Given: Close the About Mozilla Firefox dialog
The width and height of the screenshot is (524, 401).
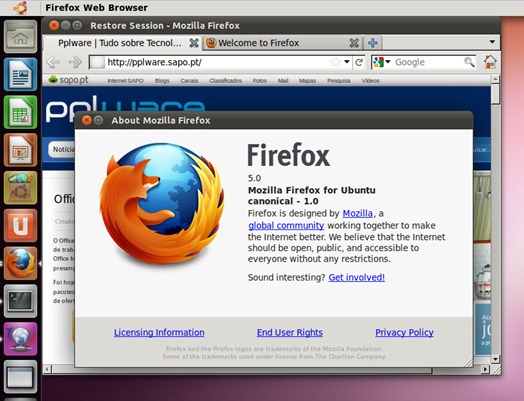Looking at the screenshot, I should tap(86, 120).
